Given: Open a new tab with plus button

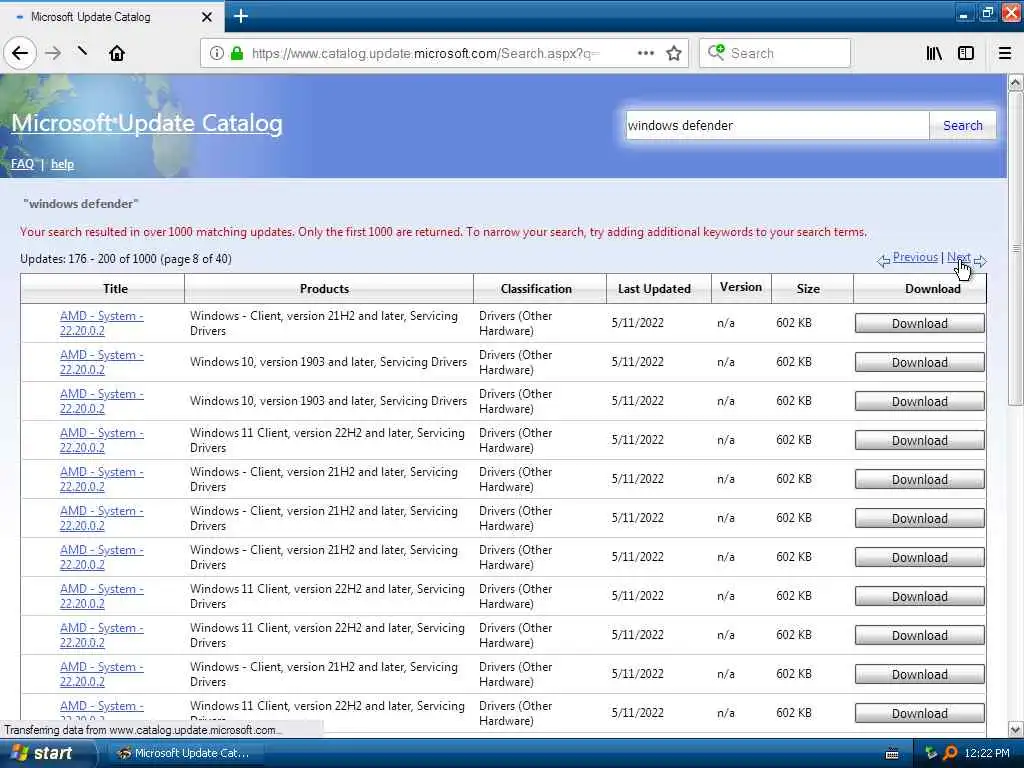Looking at the screenshot, I should click(241, 16).
